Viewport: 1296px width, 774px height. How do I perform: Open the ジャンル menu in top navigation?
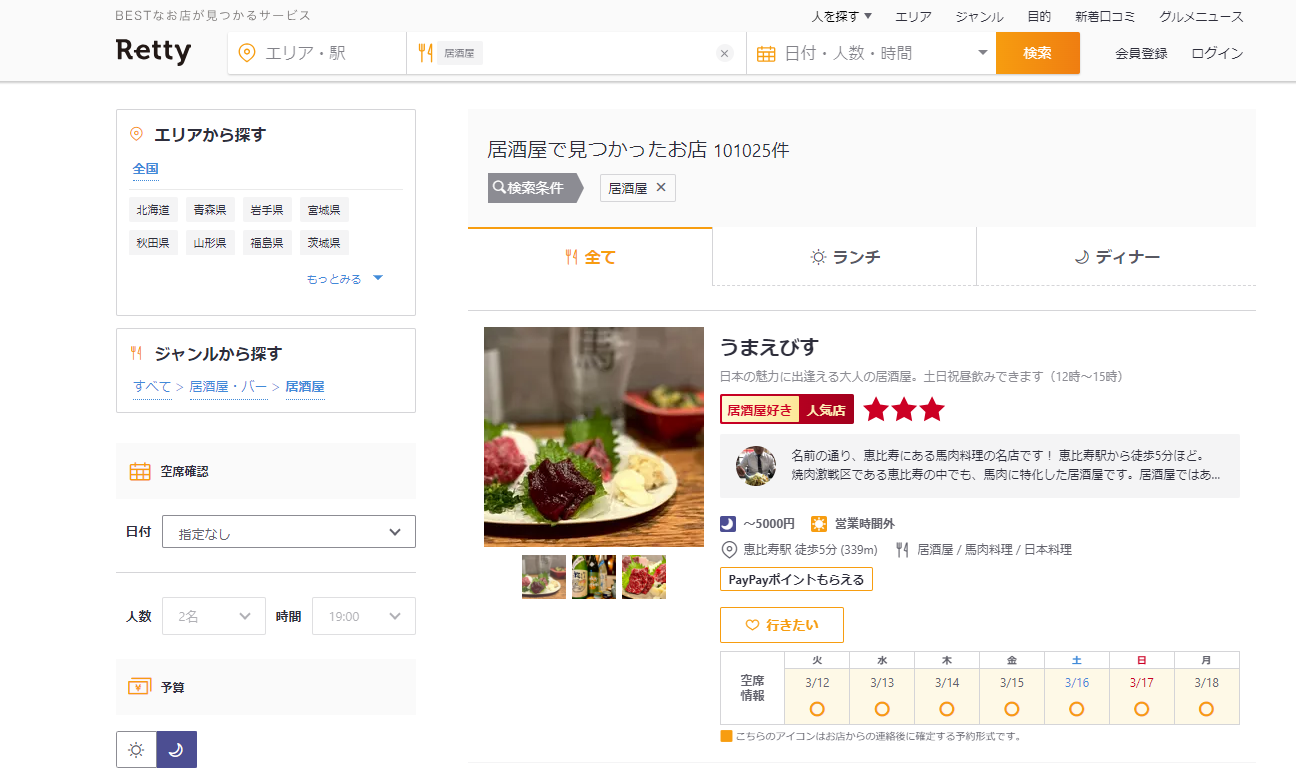979,16
